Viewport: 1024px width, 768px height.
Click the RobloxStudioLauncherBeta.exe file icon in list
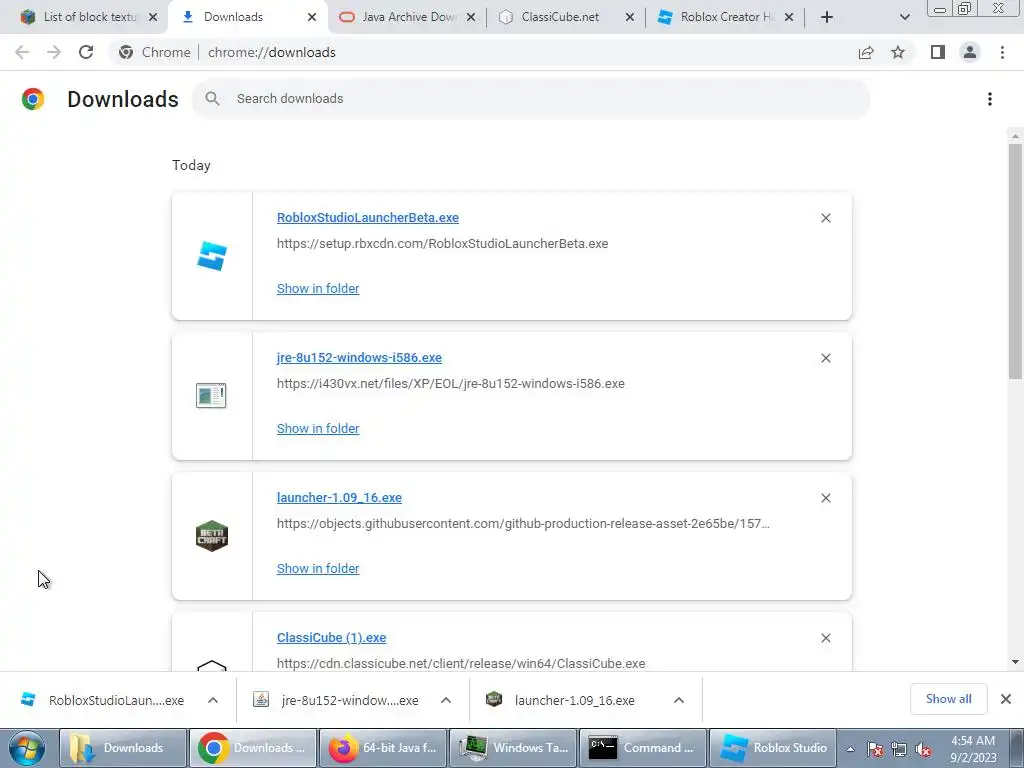tap(212, 256)
